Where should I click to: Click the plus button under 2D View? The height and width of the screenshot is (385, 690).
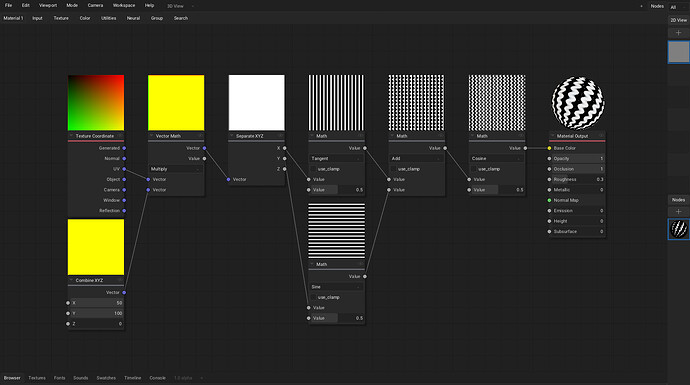pos(678,33)
